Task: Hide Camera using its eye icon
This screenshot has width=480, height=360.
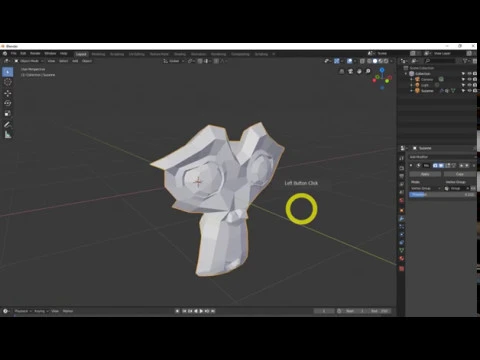Action: click(x=469, y=79)
